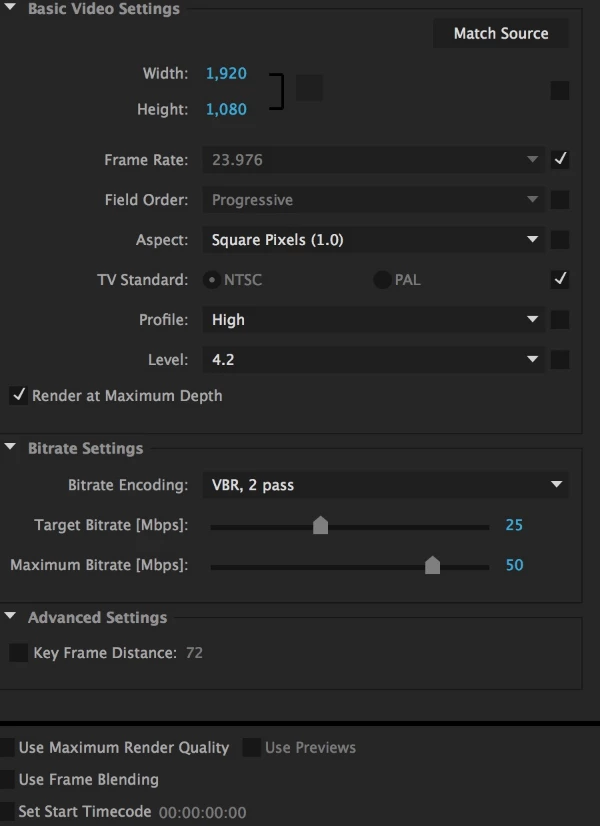600x826 pixels.
Task: Click the Maximum Bitrate slider handle
Action: (x=432, y=565)
